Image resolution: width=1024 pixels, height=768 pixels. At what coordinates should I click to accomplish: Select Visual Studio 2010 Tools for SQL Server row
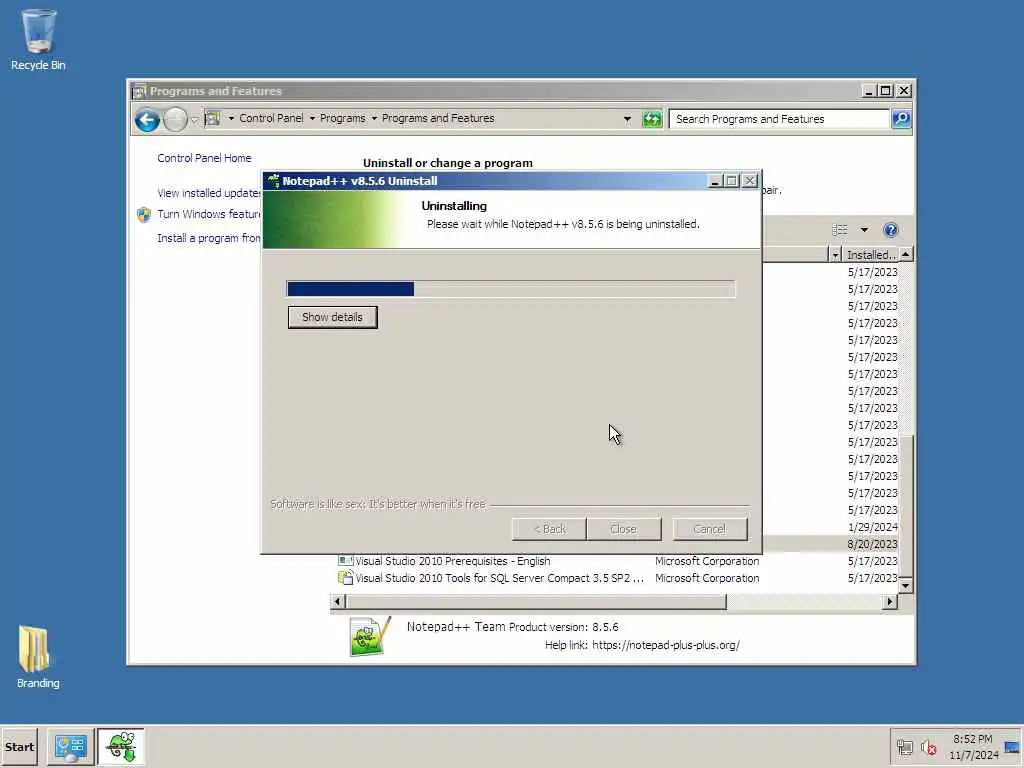coord(617,578)
